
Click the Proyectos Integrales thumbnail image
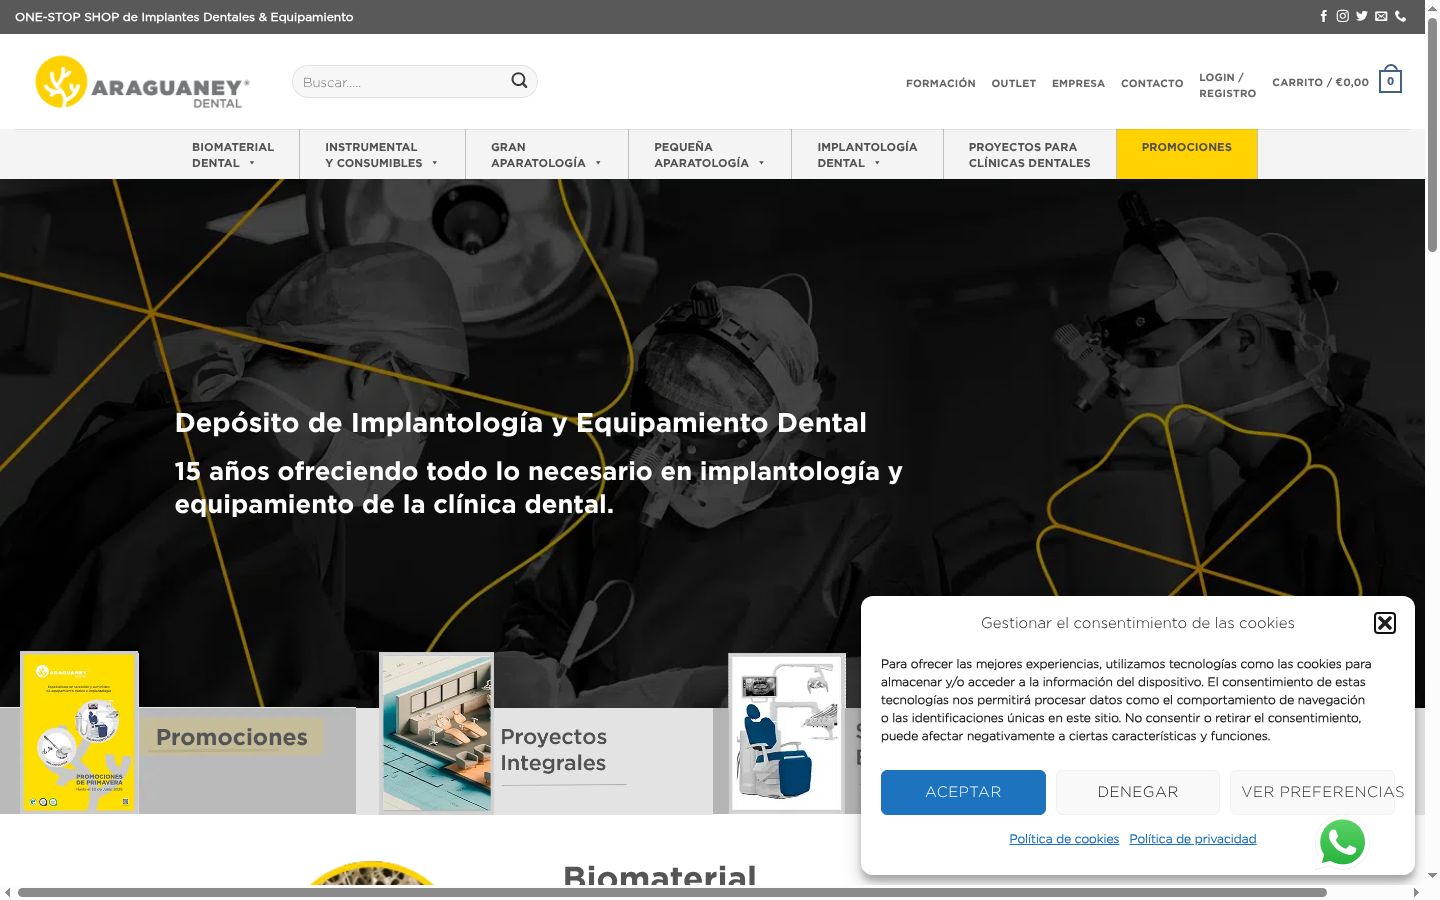click(x=437, y=732)
